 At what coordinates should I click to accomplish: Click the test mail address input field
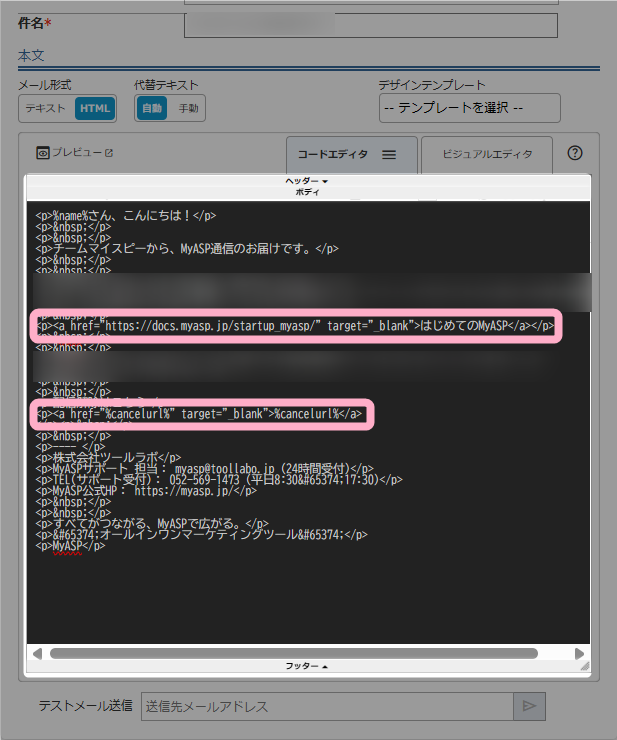coord(327,706)
